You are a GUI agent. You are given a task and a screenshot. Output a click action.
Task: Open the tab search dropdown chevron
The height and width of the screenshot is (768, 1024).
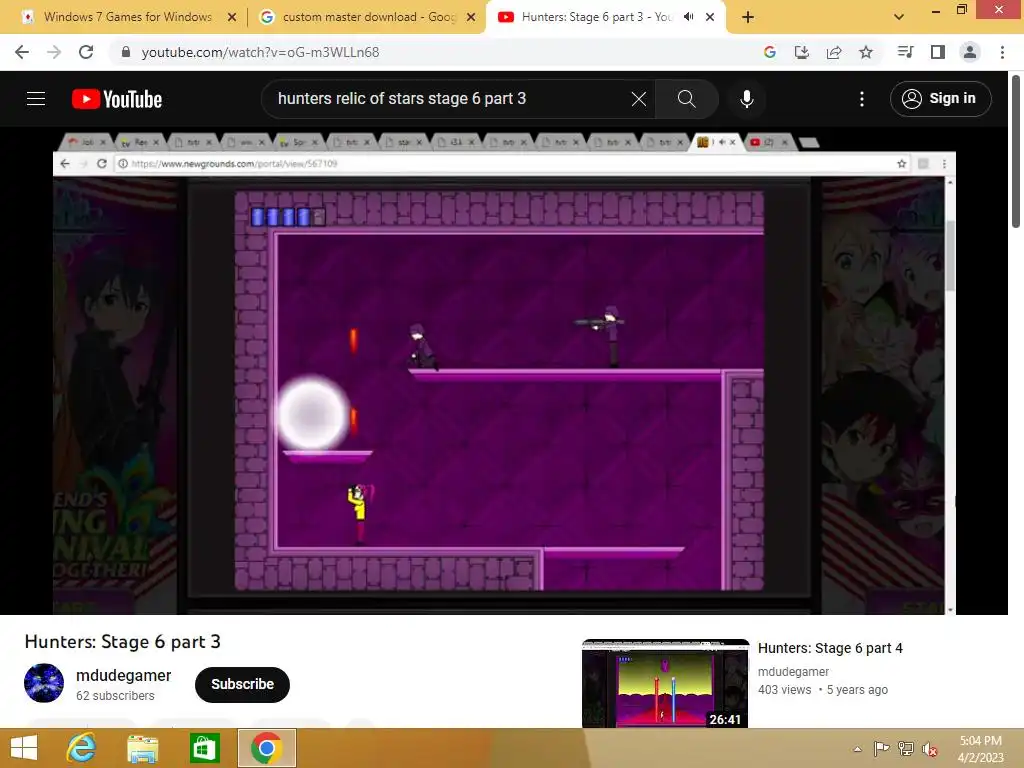(899, 17)
